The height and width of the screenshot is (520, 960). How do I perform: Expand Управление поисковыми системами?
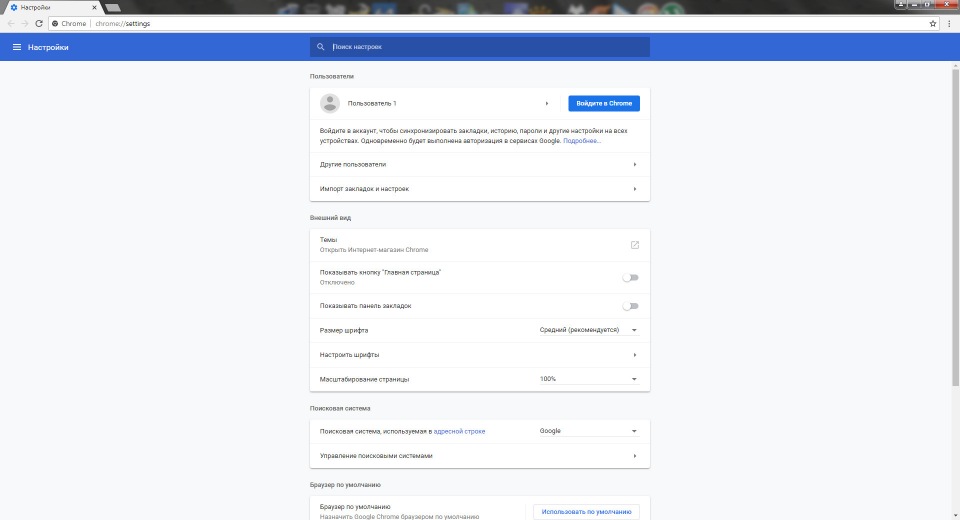coord(479,456)
